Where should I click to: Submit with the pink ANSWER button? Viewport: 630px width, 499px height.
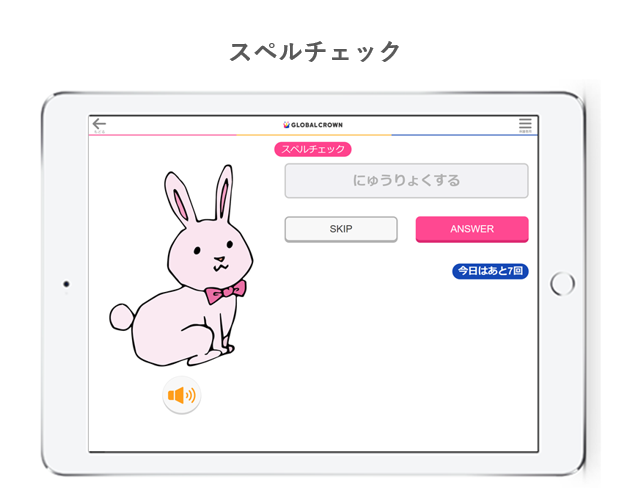point(472,229)
